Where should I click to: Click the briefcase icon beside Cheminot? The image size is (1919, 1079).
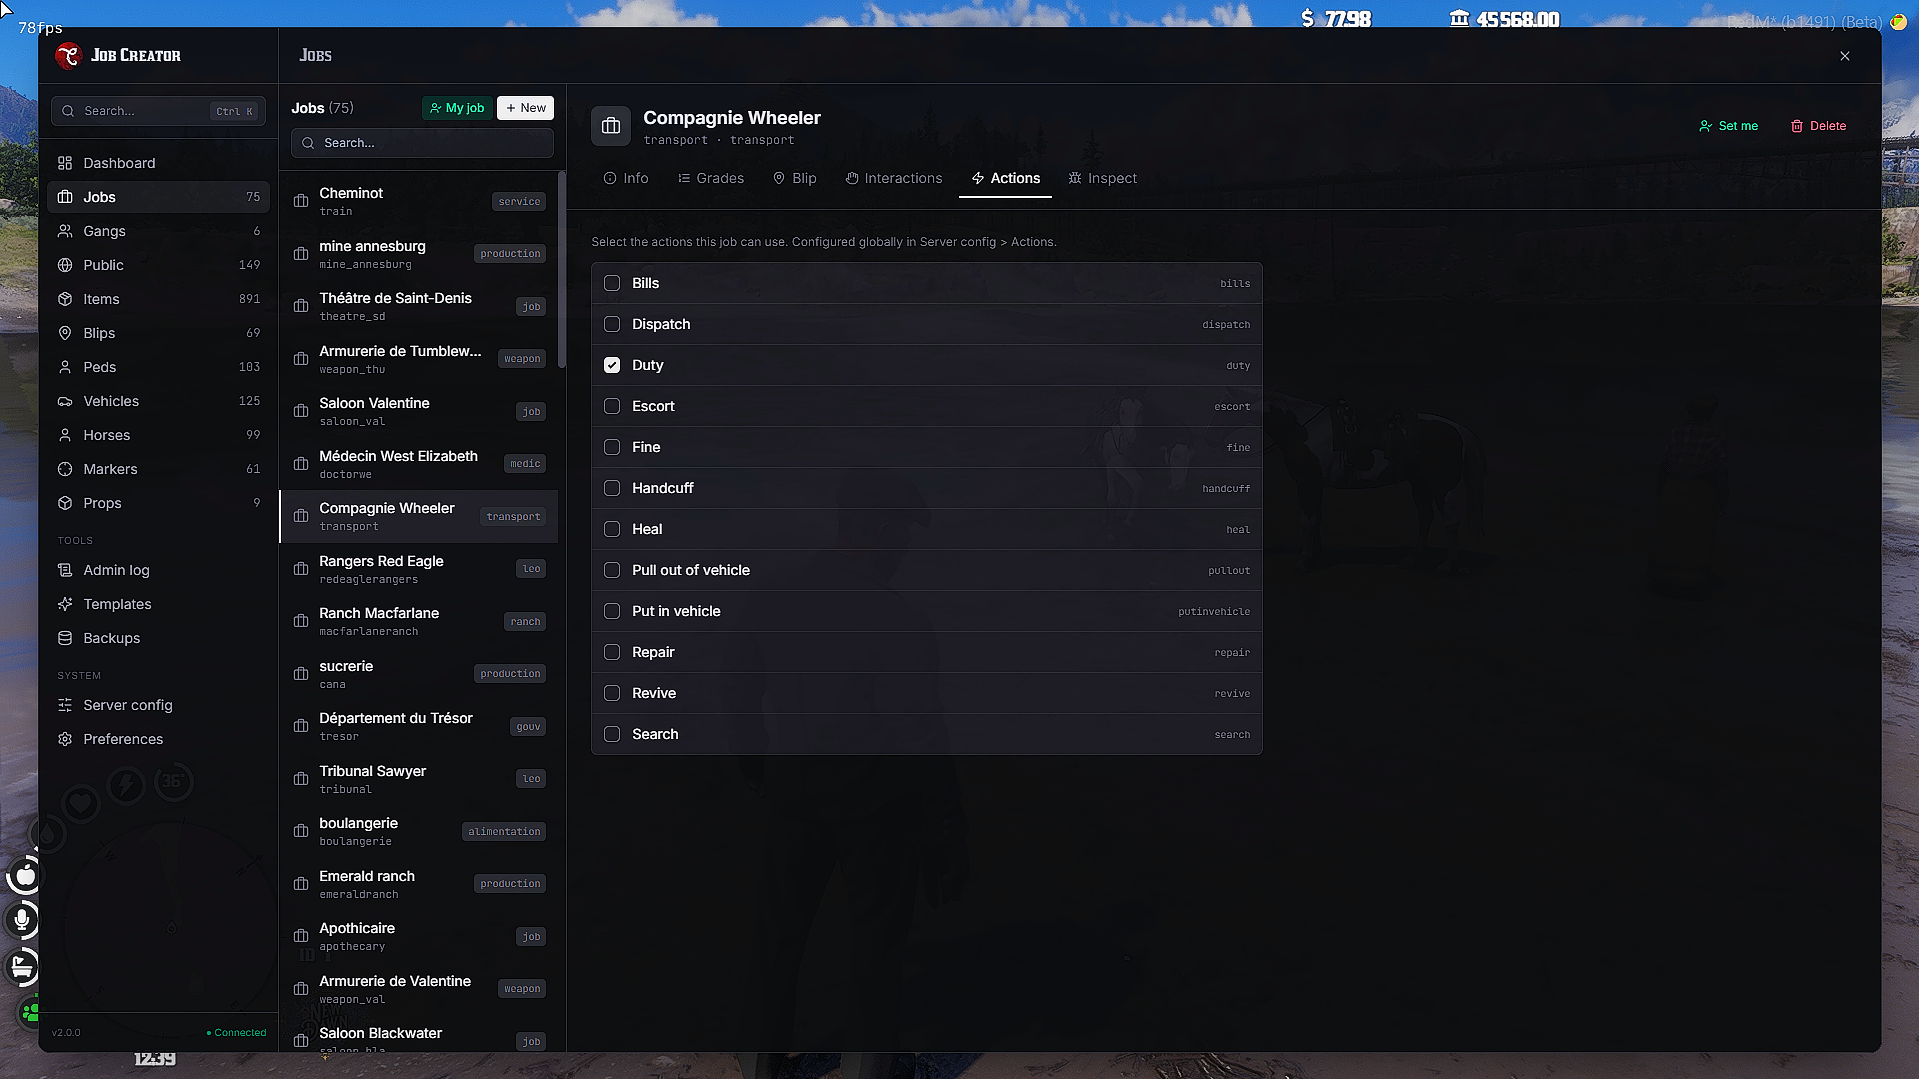pos(301,201)
